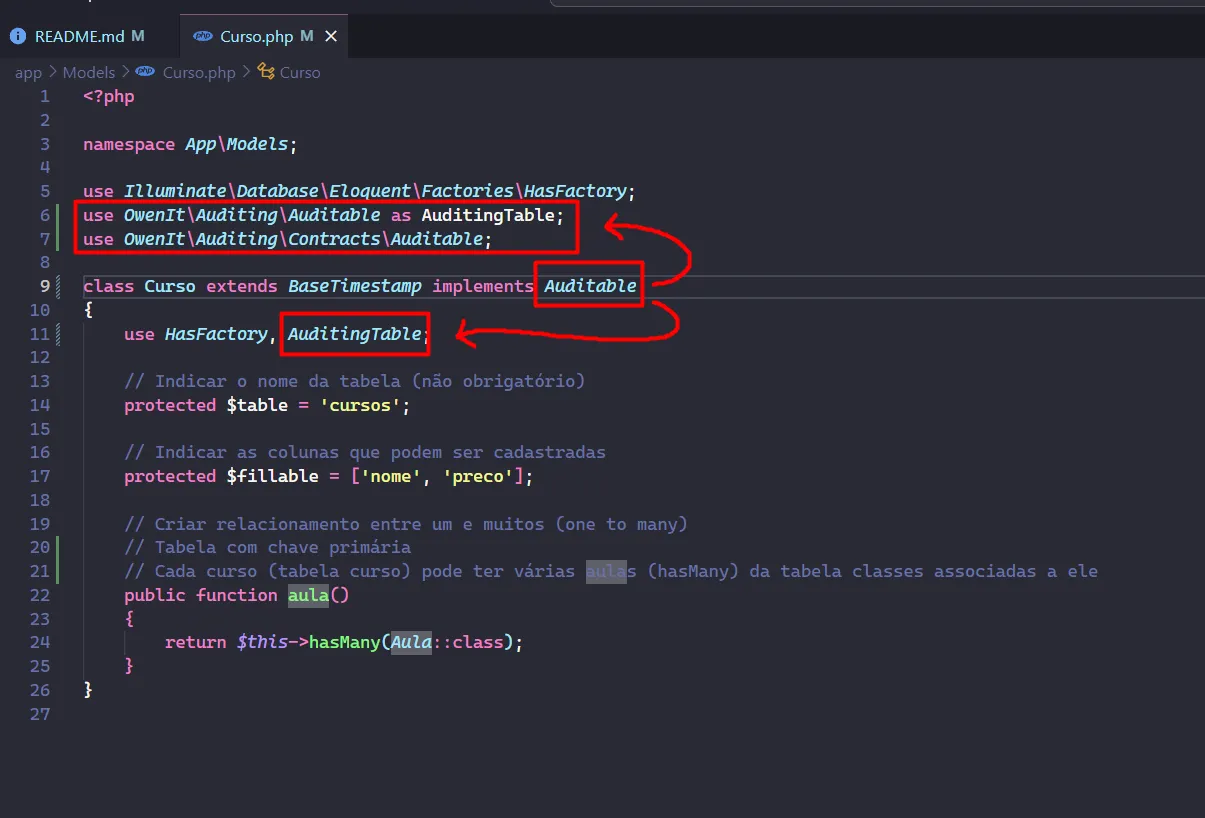Click line number 22 in the gutter
This screenshot has width=1205, height=818.
pos(40,595)
